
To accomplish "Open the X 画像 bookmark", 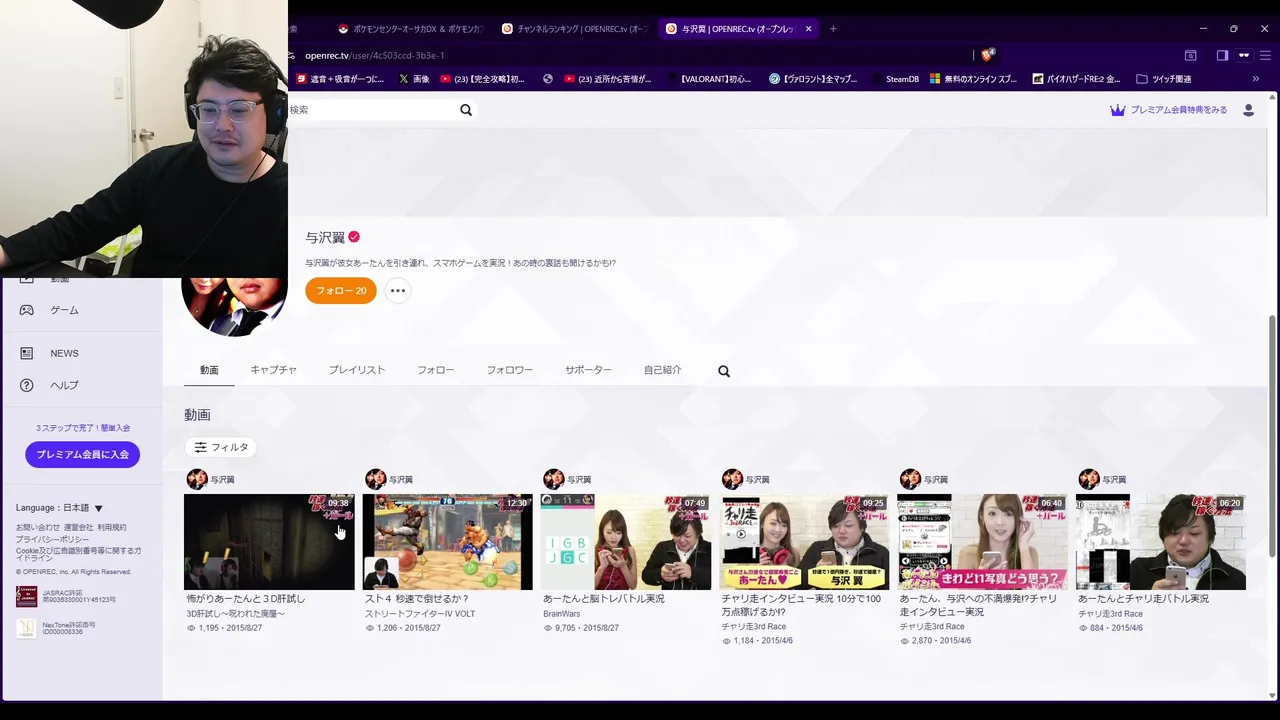I will coord(414,79).
